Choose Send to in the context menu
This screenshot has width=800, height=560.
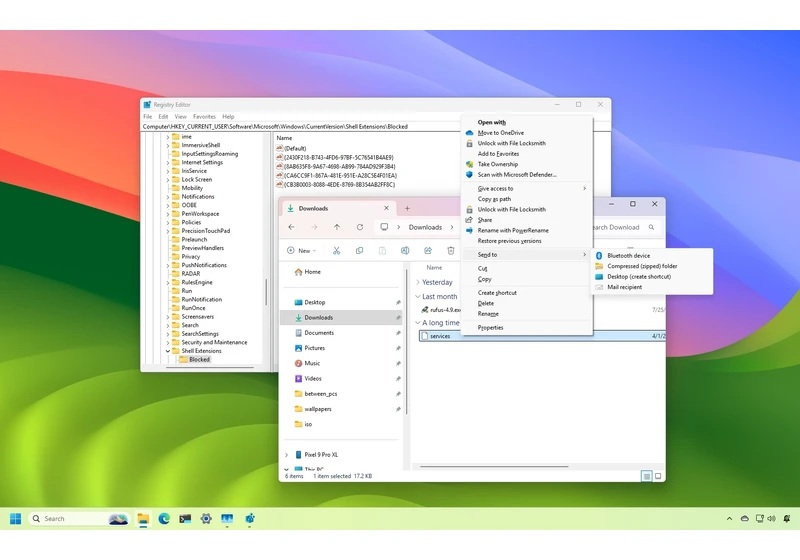coord(527,254)
